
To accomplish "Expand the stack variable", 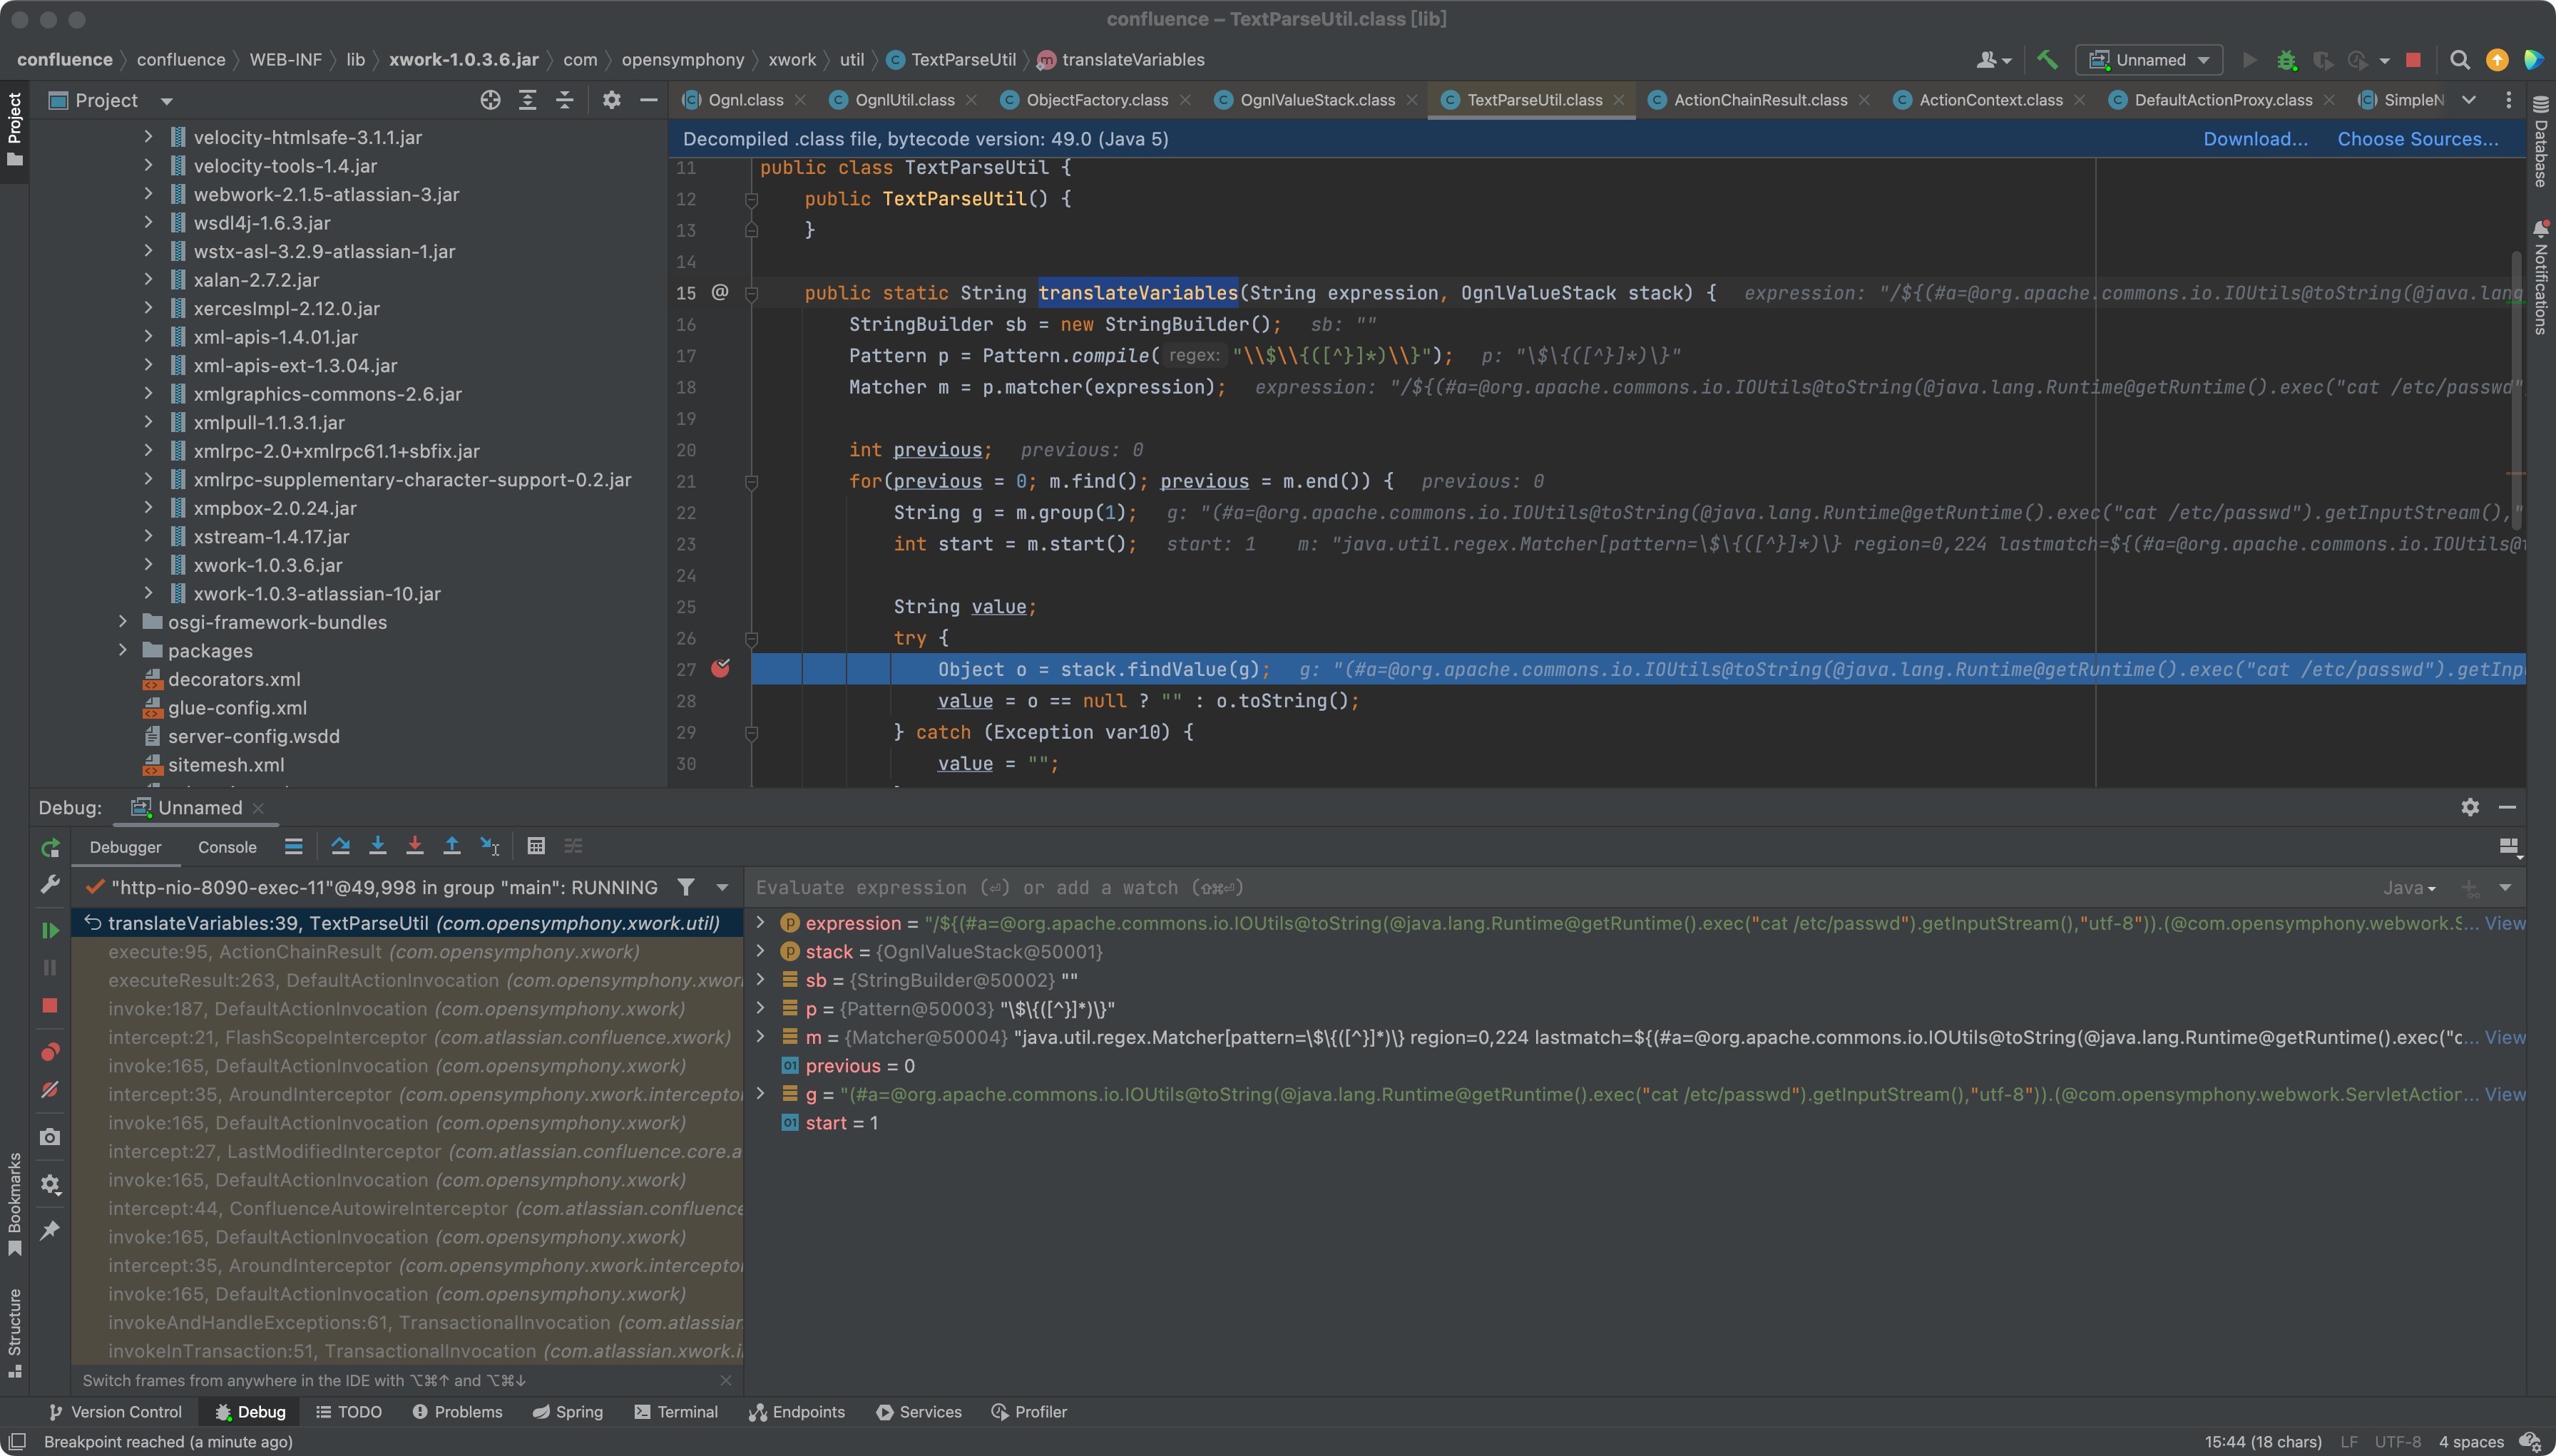I will point(760,951).
